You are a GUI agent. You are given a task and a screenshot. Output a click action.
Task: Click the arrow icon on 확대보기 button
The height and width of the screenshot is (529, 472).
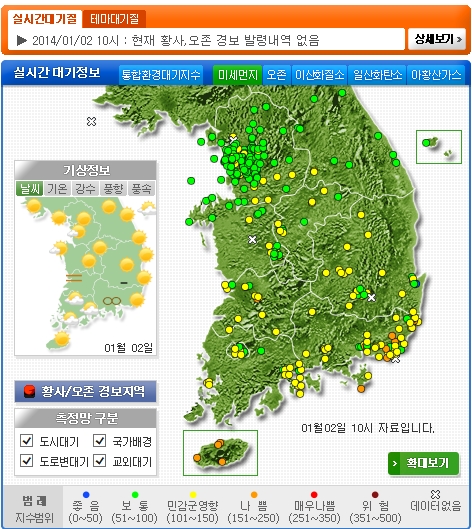pos(395,463)
